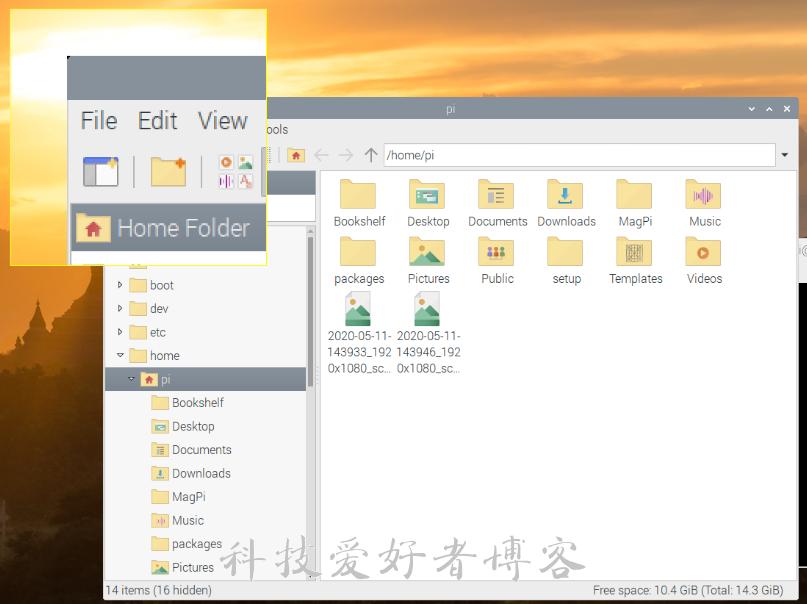Collapse the home folder in tree
The width and height of the screenshot is (807, 604).
(120, 355)
